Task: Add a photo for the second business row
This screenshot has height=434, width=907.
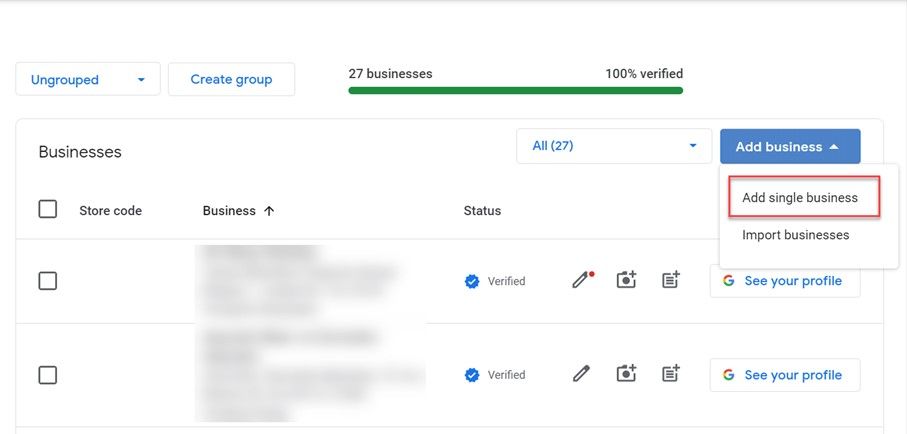Action: point(626,374)
